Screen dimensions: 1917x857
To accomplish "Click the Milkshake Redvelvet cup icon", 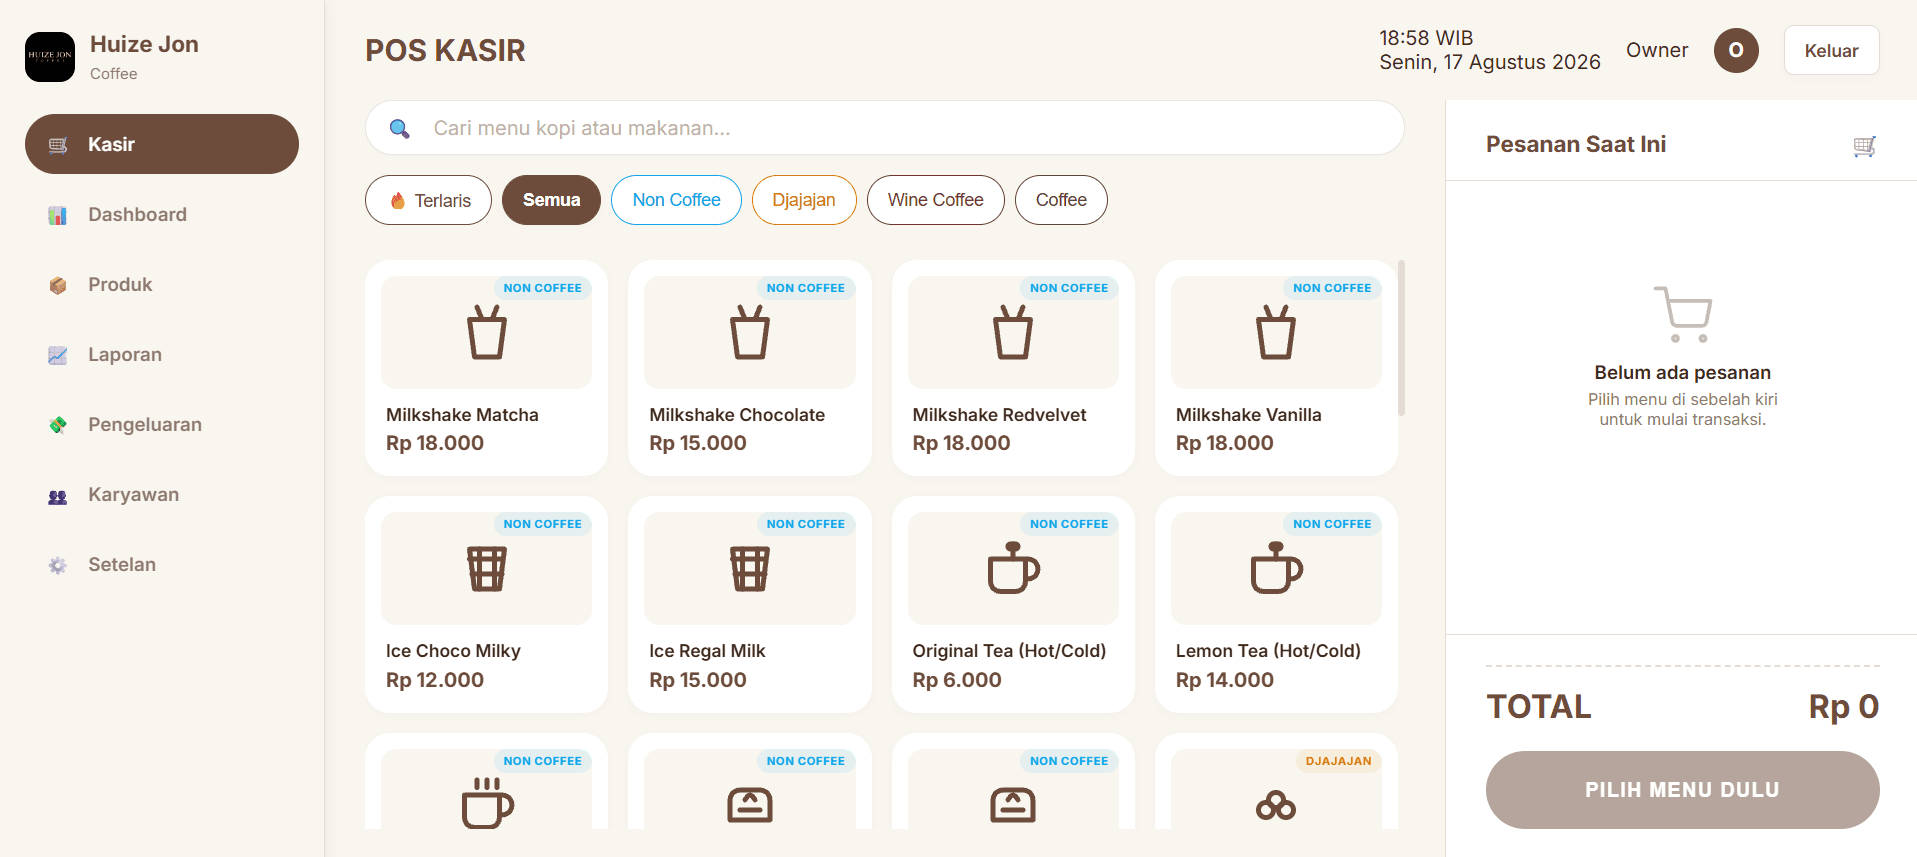I will 1013,332.
